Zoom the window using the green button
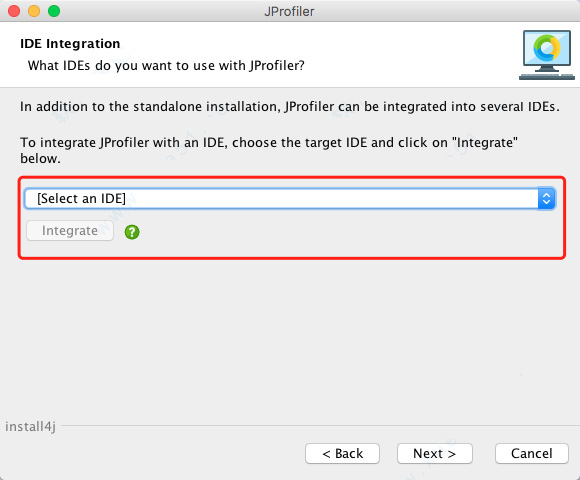The width and height of the screenshot is (580, 480). pos(54,11)
